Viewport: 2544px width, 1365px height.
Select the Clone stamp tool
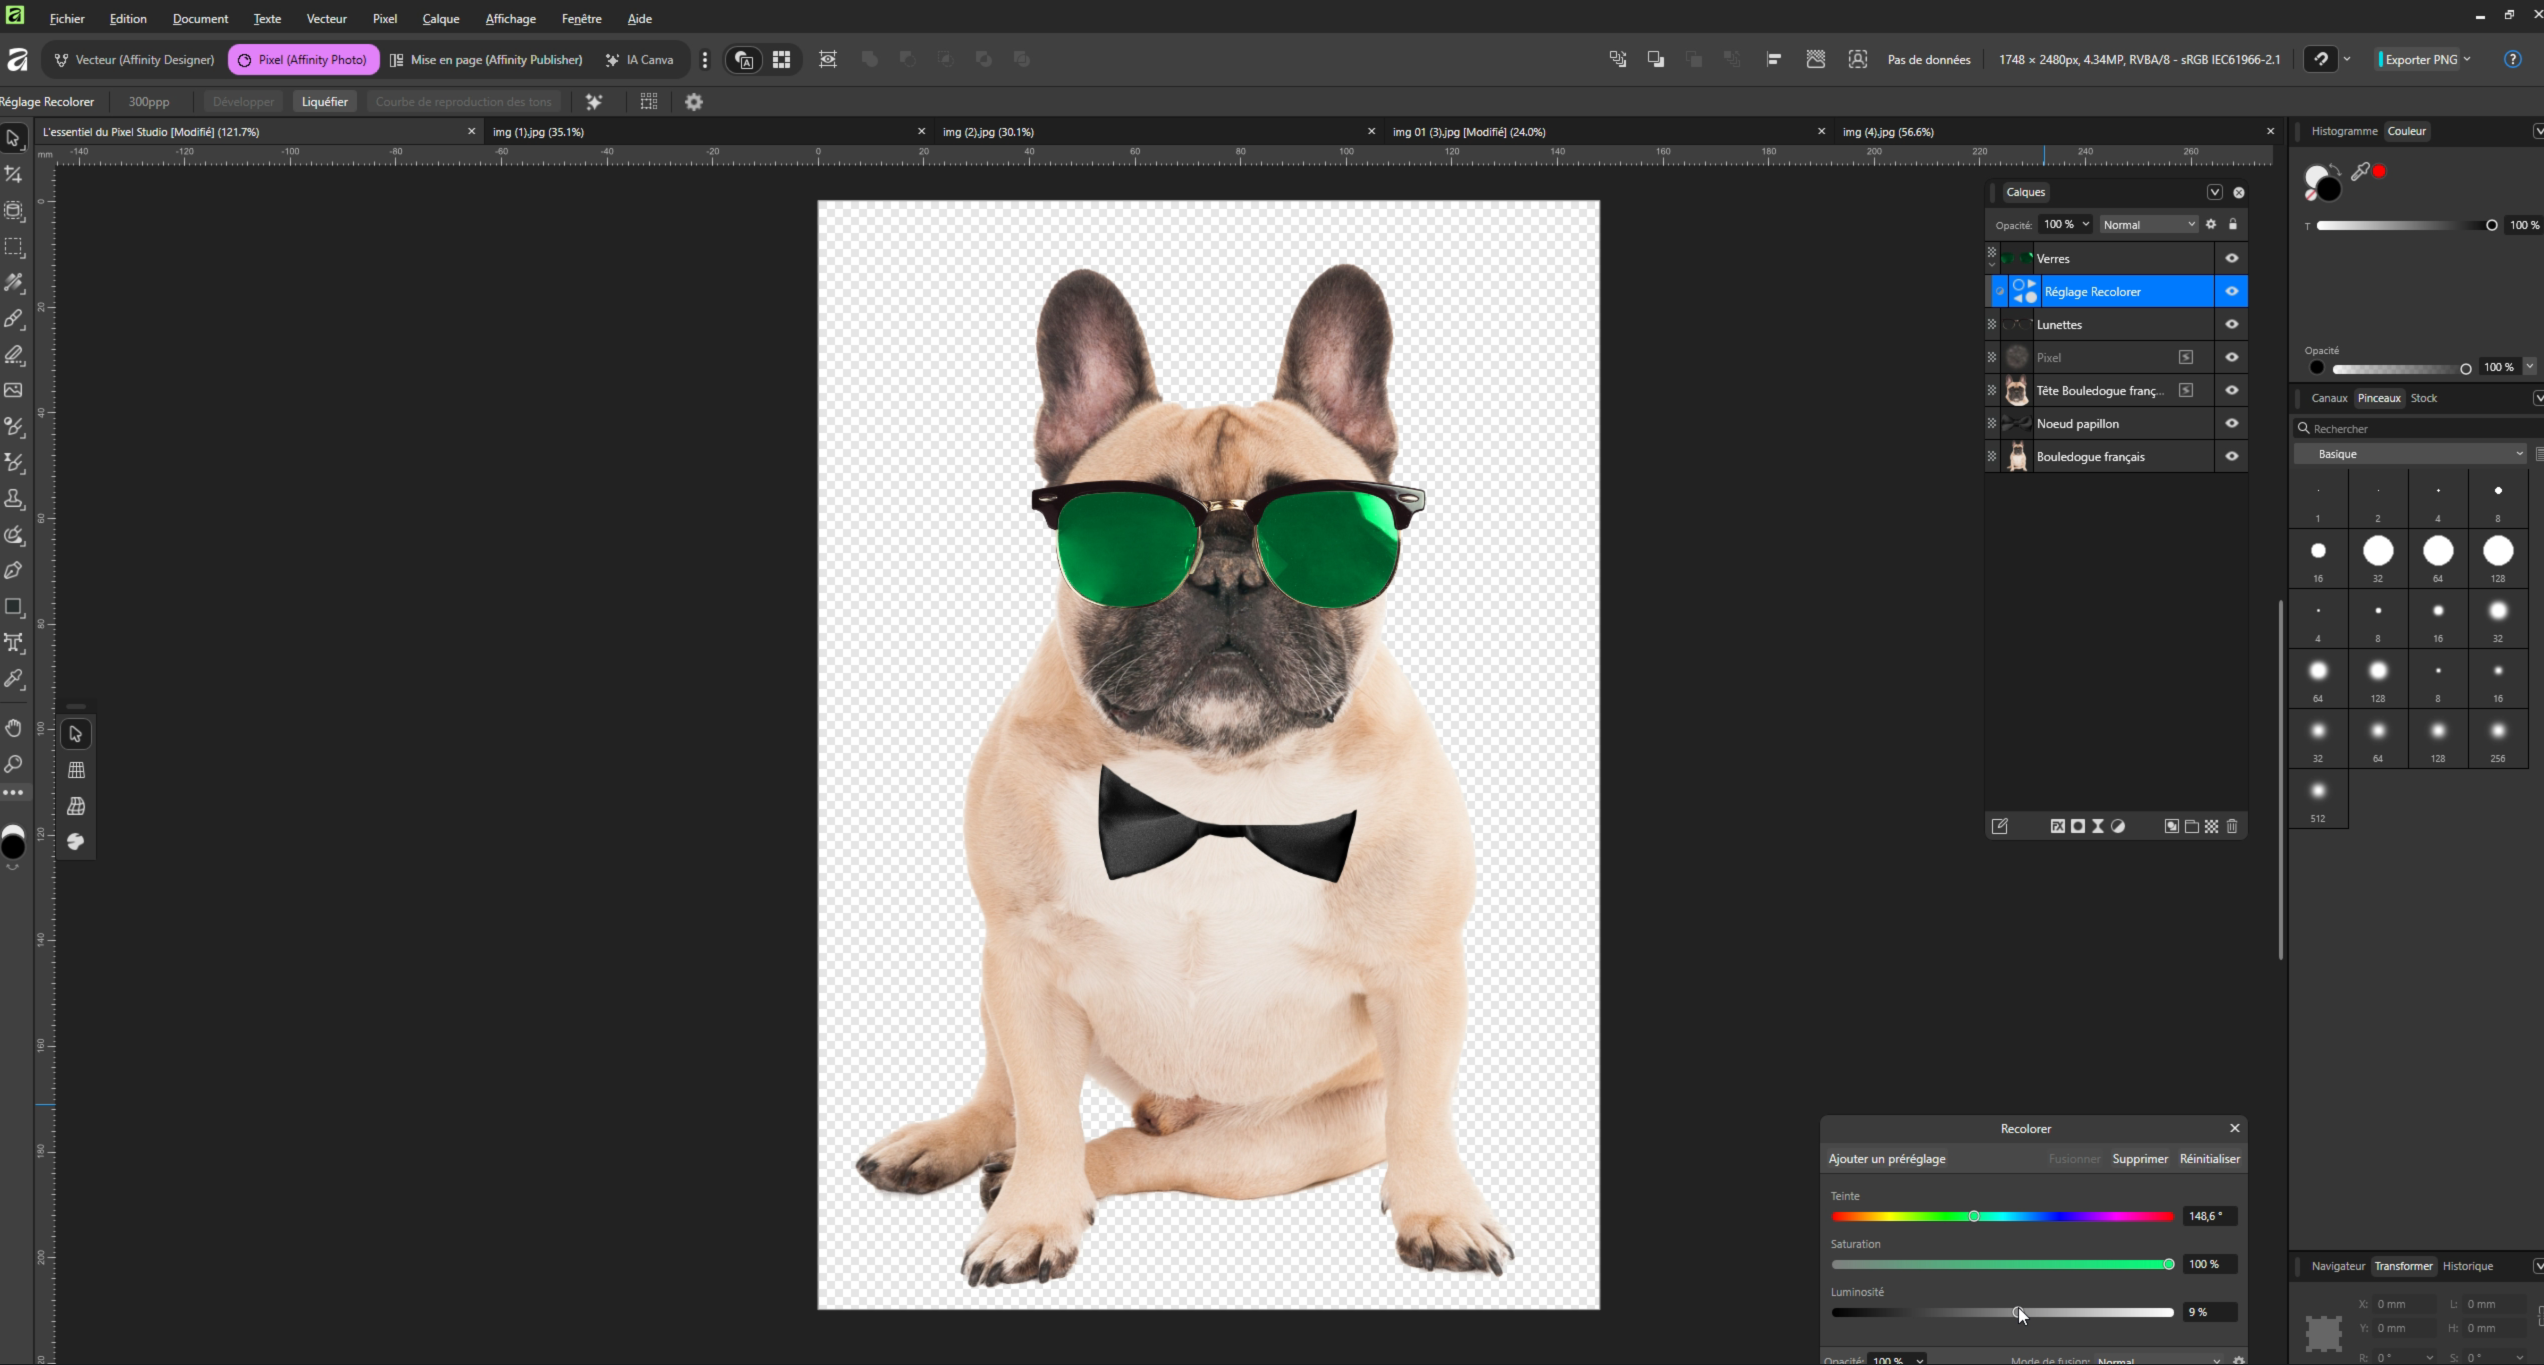coord(14,499)
